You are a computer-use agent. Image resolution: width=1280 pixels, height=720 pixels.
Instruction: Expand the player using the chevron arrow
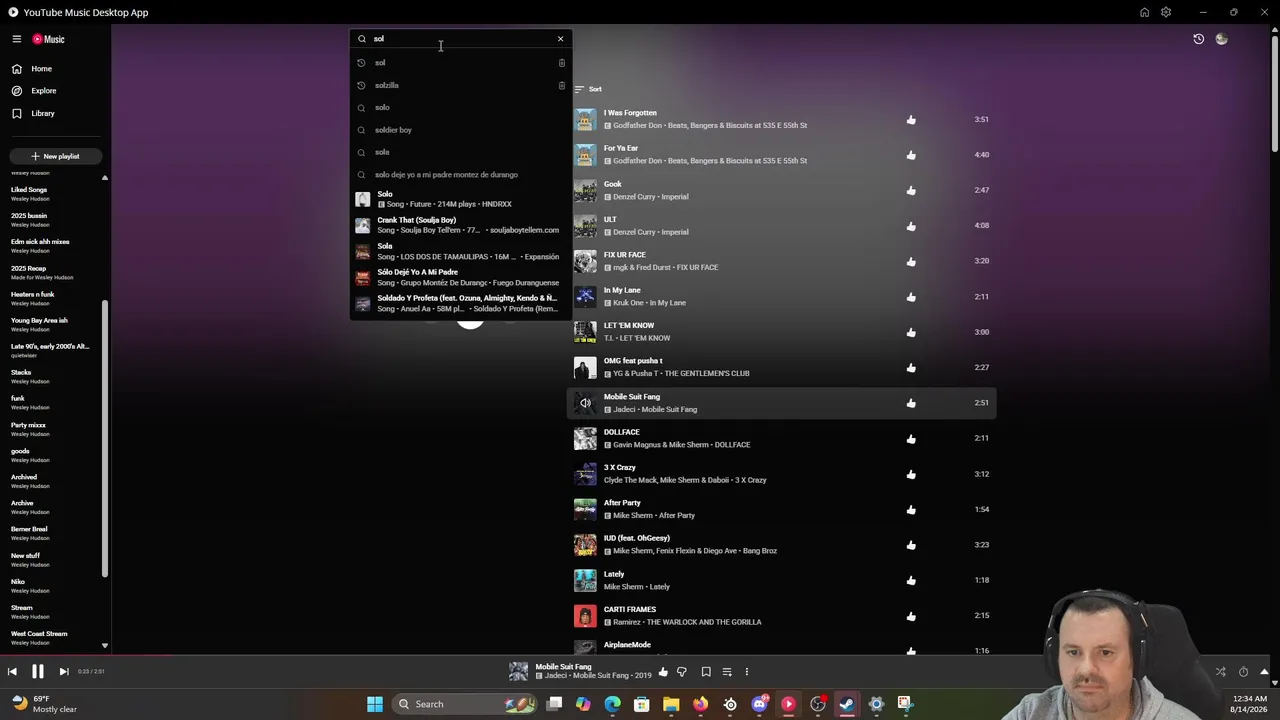tap(1264, 672)
